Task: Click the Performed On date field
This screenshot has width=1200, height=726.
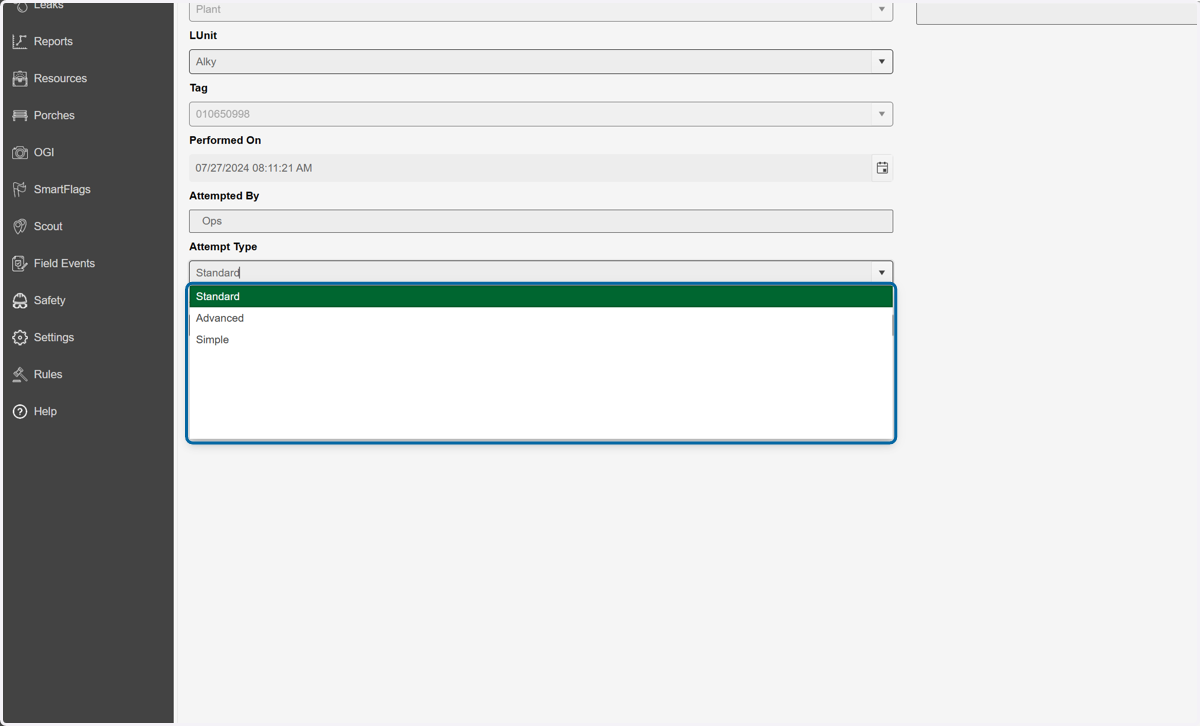Action: 530,168
